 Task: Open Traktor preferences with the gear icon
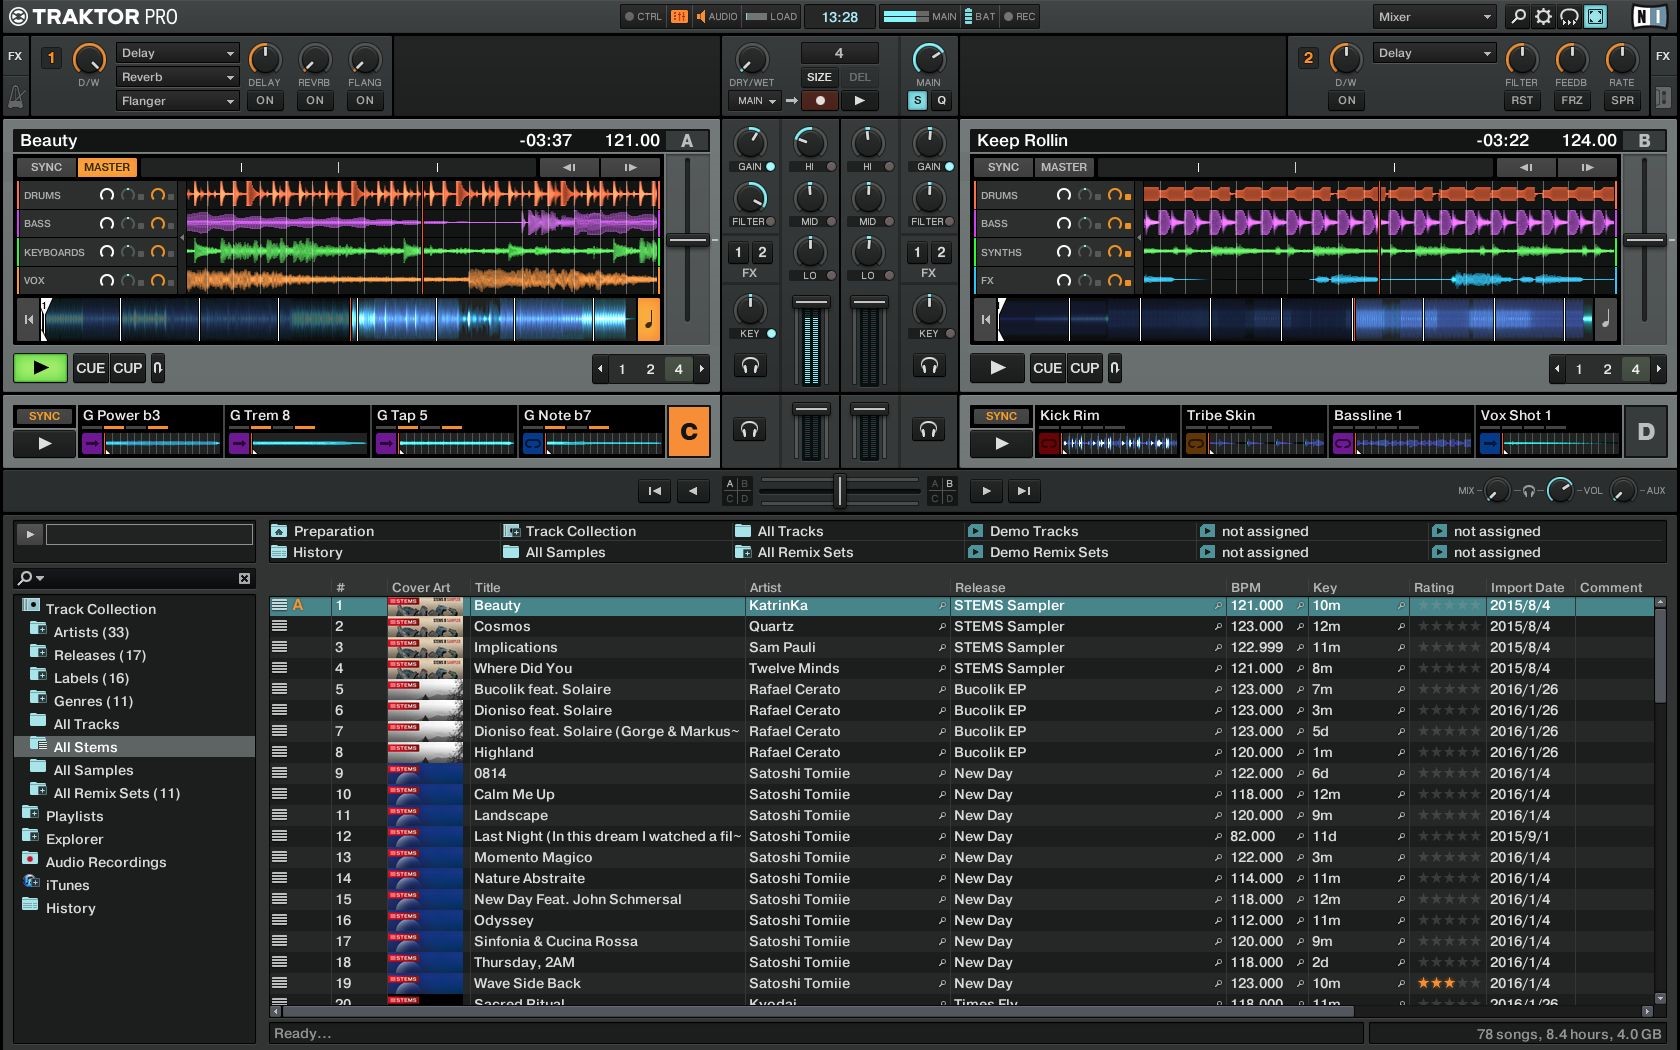click(x=1543, y=16)
